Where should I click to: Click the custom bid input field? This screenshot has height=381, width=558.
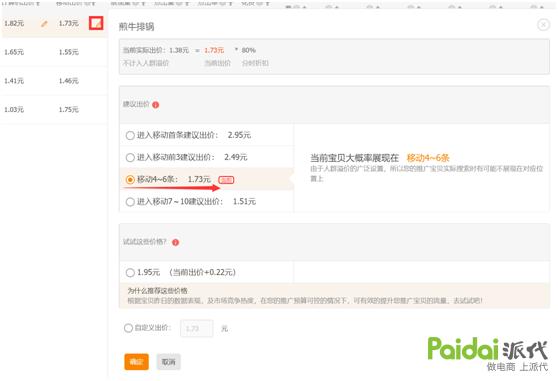[x=197, y=328]
